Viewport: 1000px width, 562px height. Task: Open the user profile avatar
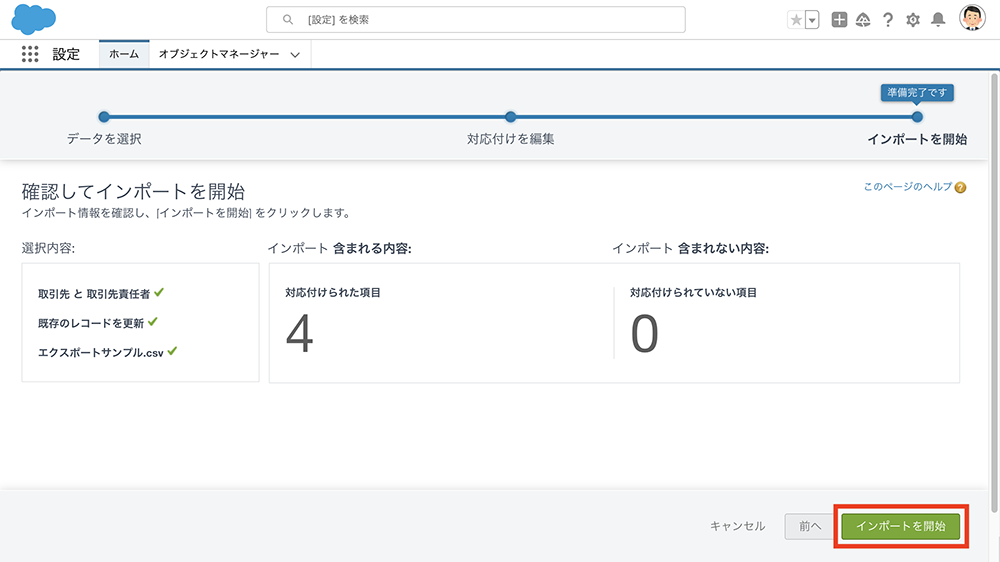(x=973, y=18)
